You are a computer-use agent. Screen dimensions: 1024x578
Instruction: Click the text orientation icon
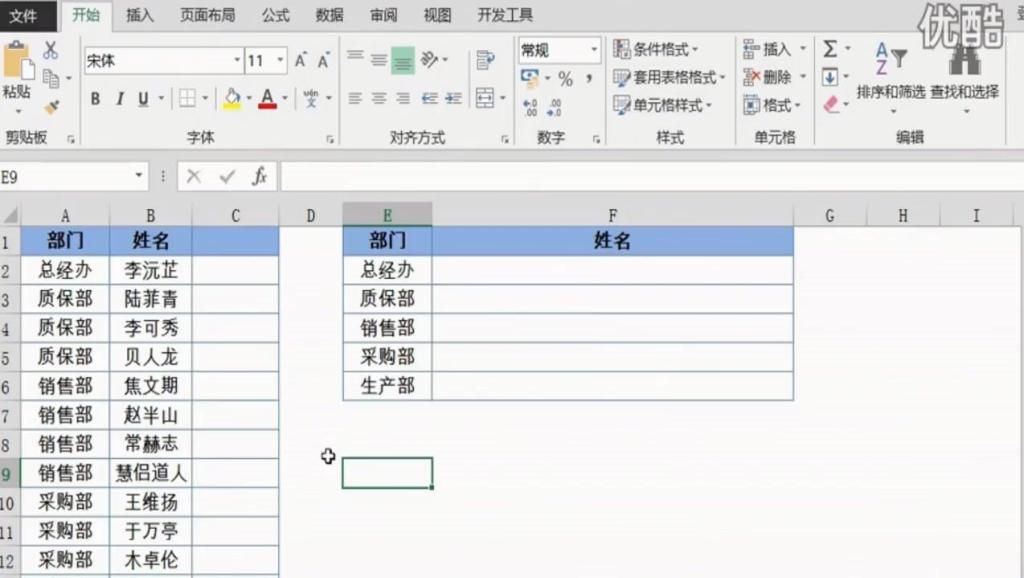click(429, 59)
